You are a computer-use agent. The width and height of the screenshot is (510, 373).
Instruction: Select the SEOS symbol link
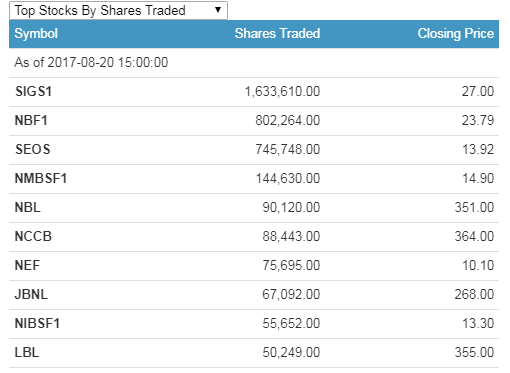point(33,149)
